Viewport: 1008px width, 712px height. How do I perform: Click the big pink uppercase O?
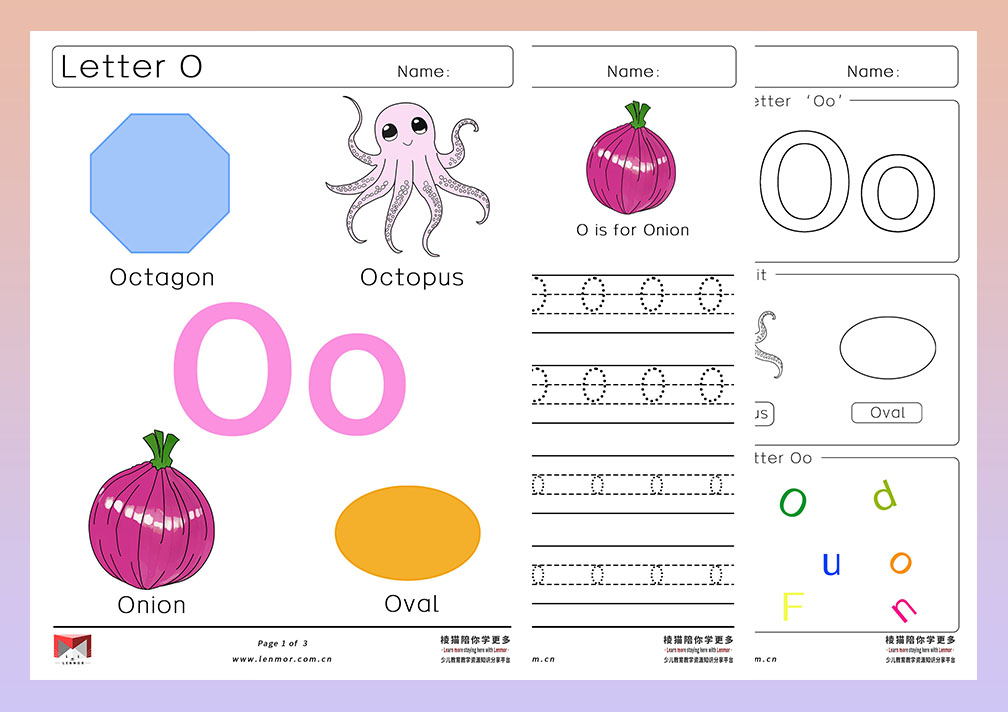[x=233, y=369]
